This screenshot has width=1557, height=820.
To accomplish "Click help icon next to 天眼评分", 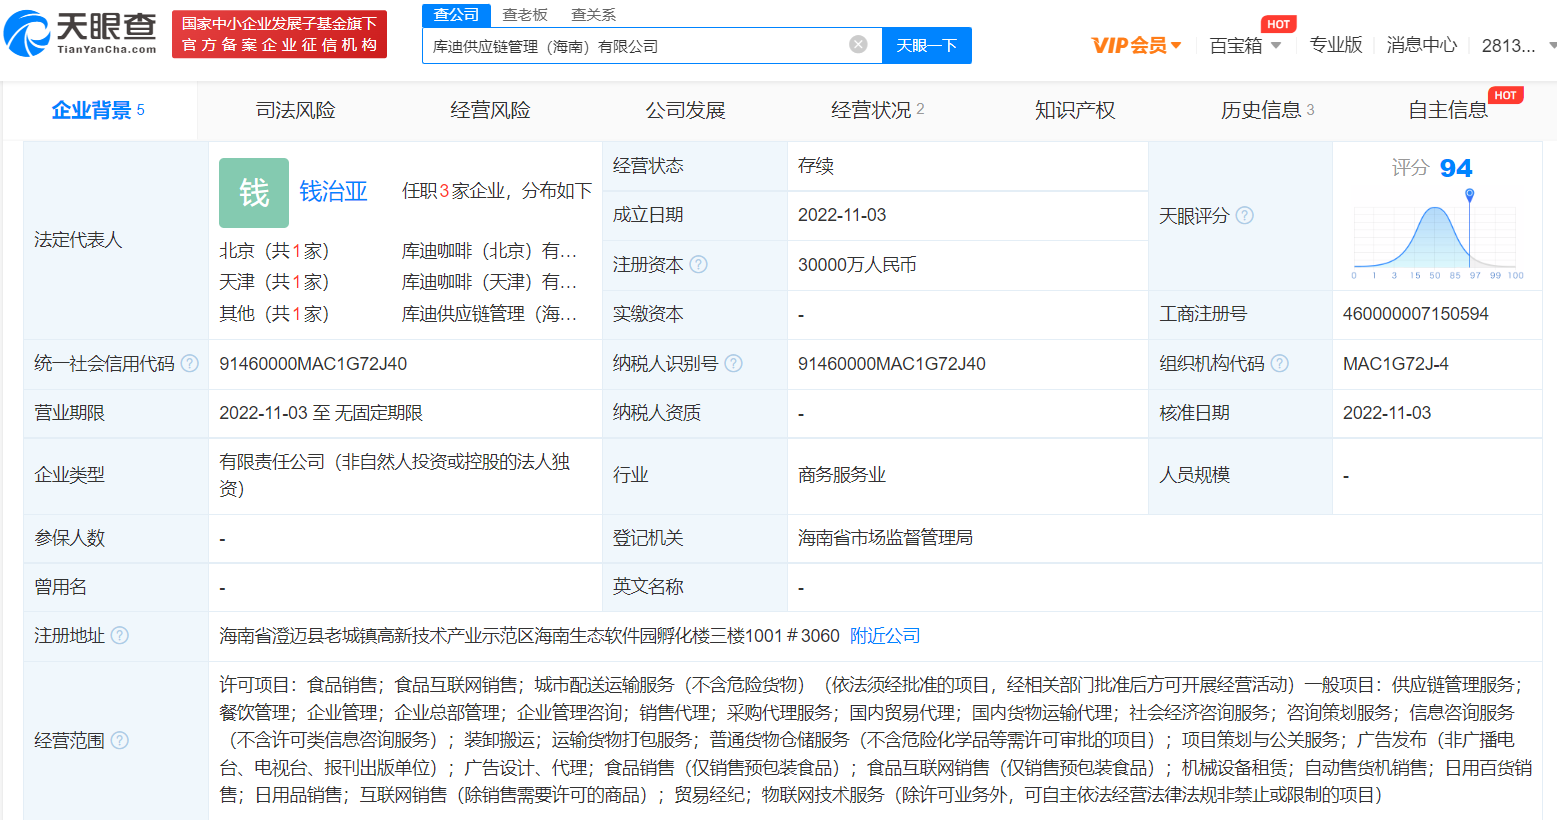I will click(1245, 216).
